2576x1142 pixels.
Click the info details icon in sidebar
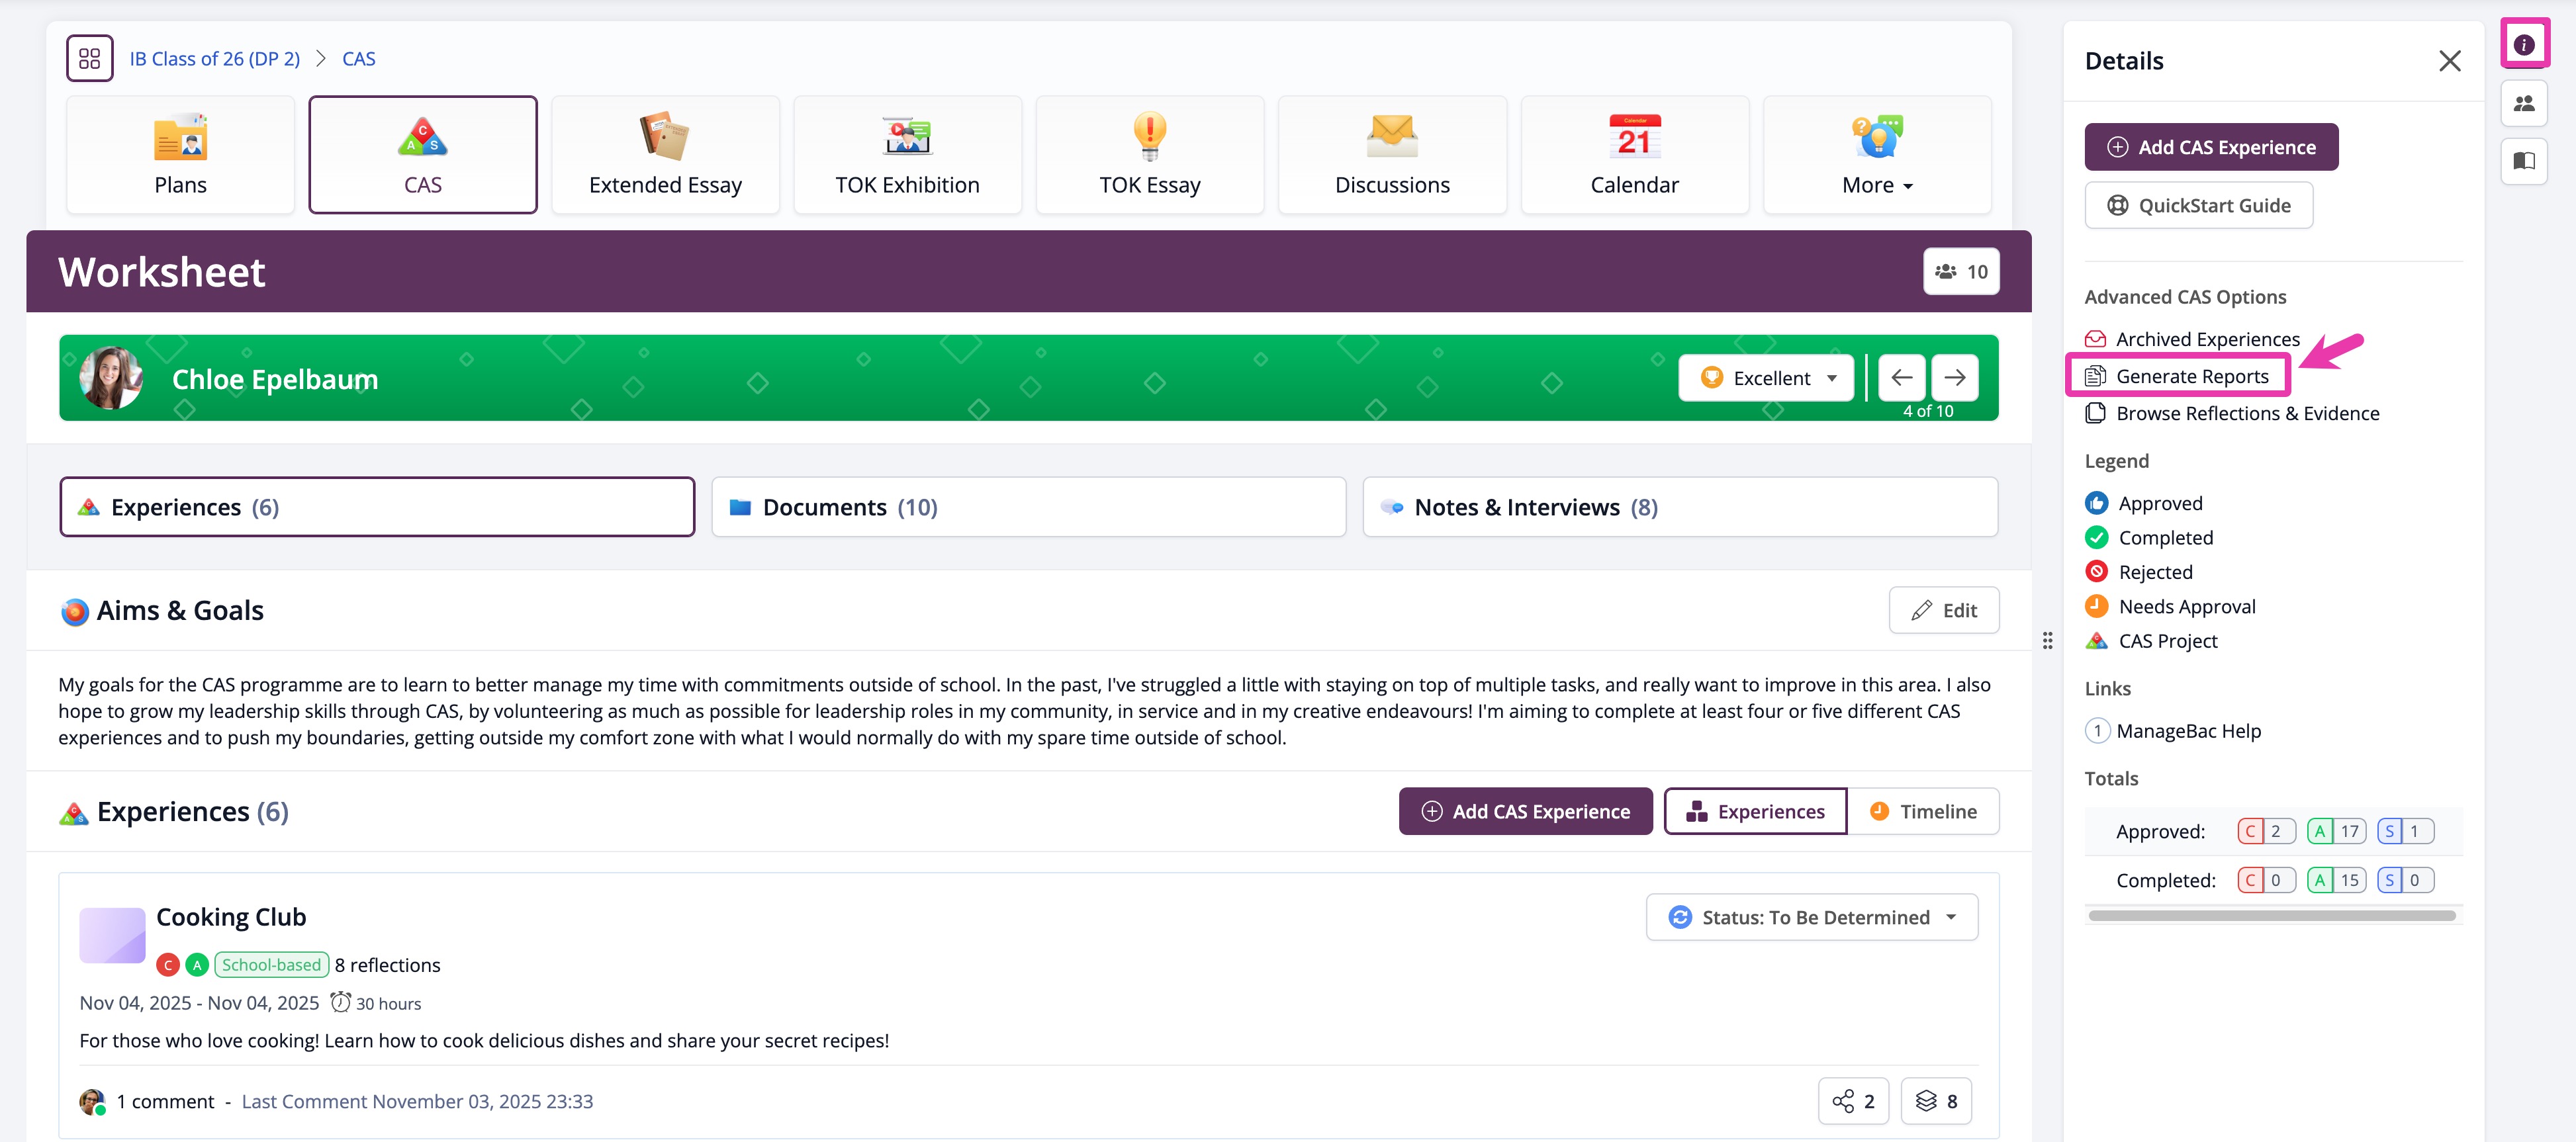(2523, 45)
